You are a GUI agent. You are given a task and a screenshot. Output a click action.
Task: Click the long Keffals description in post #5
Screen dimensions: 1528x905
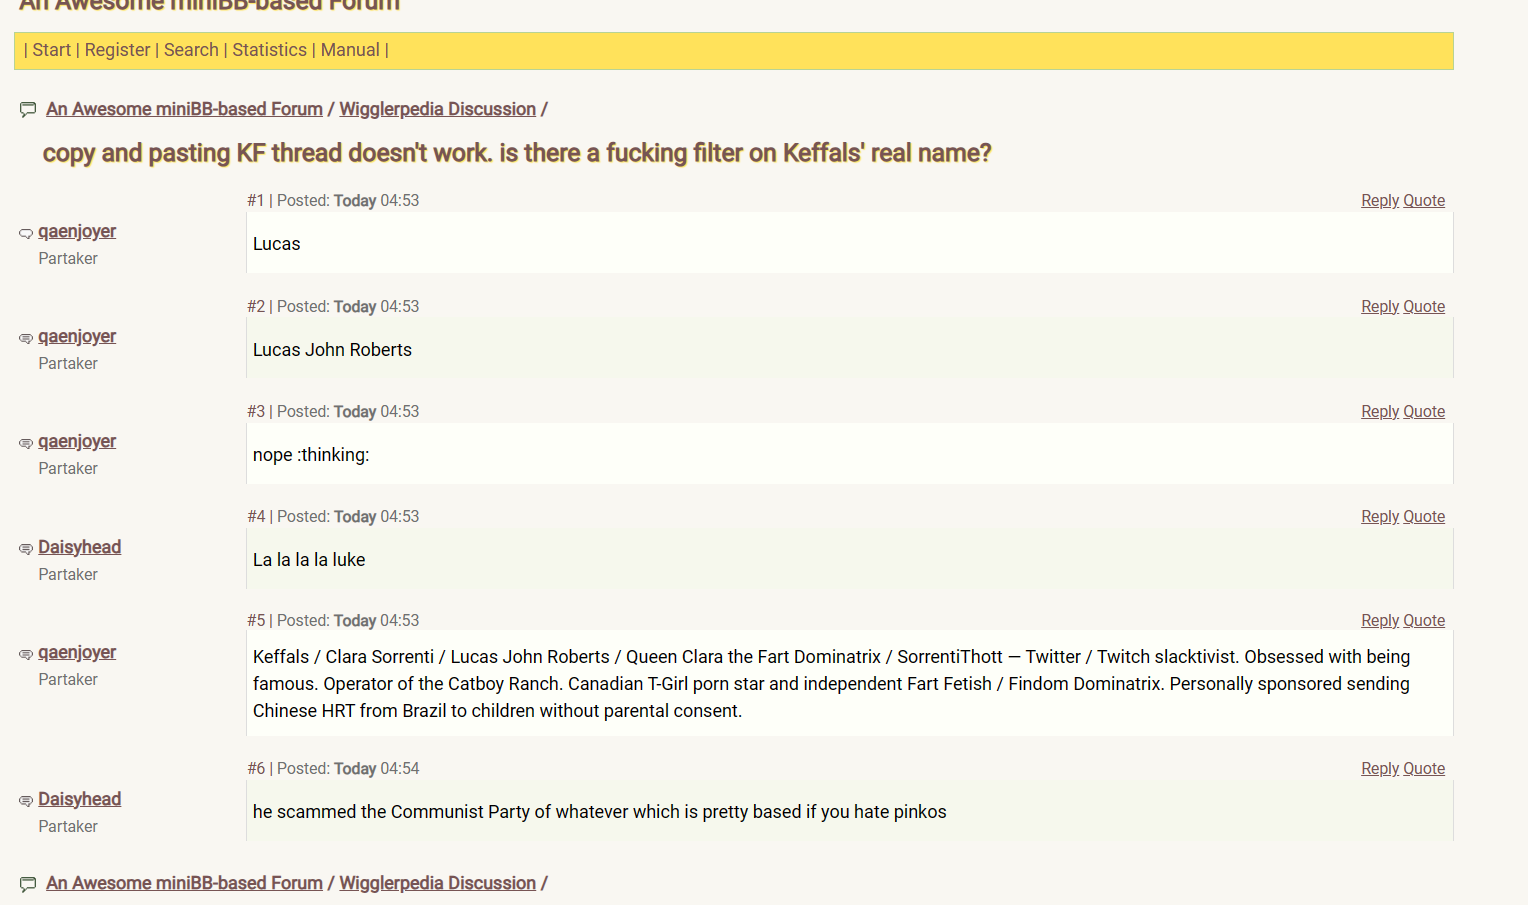point(831,684)
